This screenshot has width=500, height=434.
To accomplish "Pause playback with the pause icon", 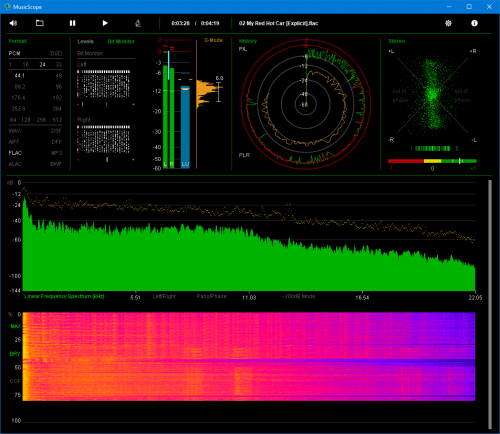I will click(72, 23).
